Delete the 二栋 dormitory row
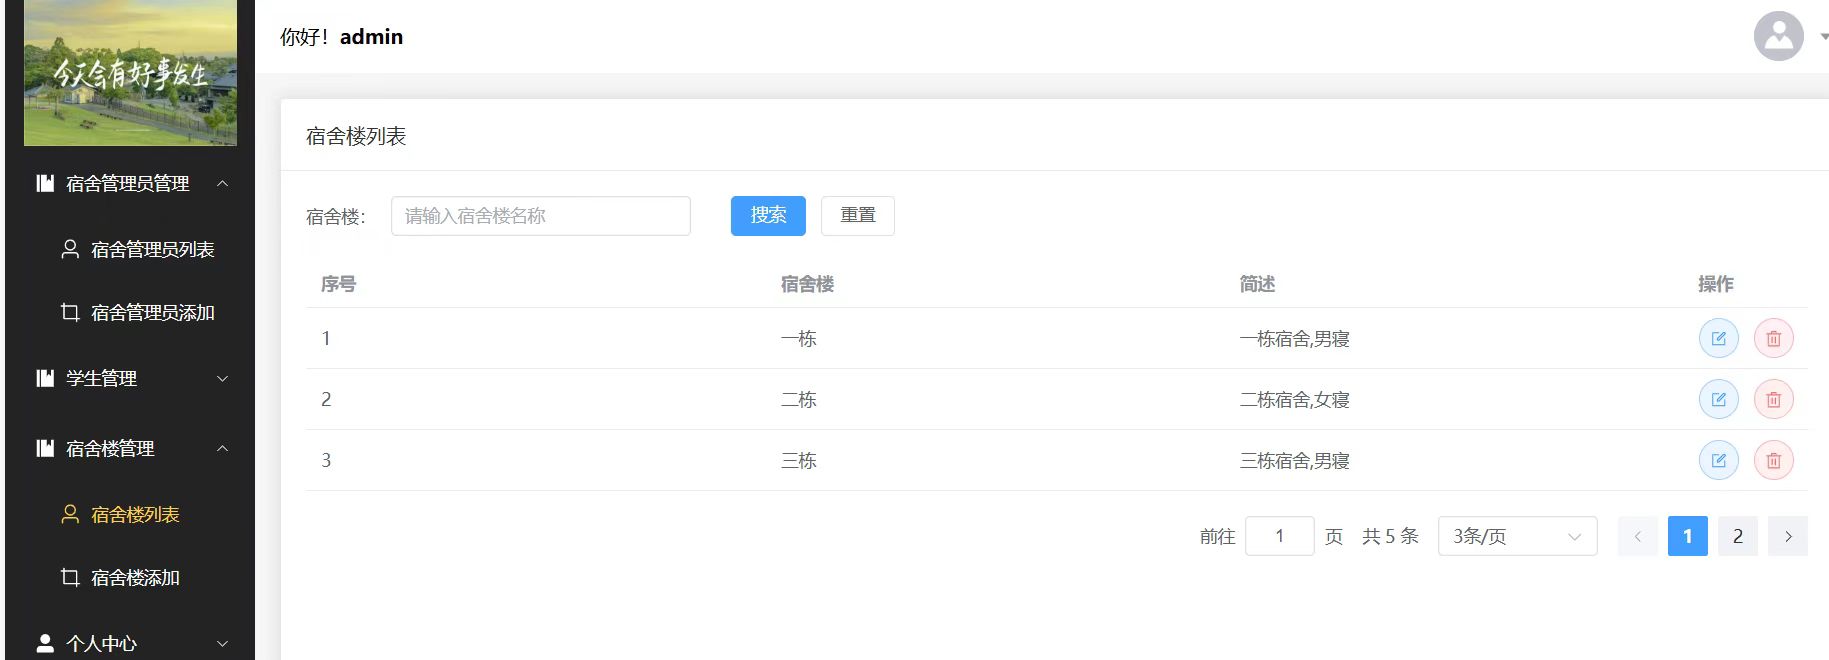This screenshot has width=1829, height=660. 1773,400
